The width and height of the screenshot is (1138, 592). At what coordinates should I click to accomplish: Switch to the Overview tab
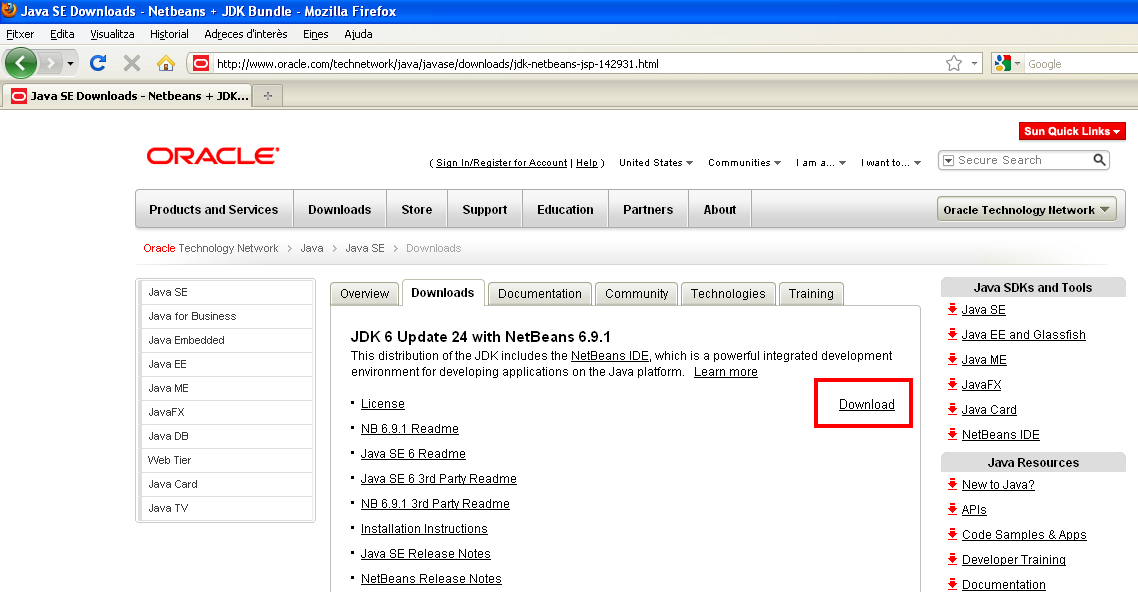coord(364,294)
